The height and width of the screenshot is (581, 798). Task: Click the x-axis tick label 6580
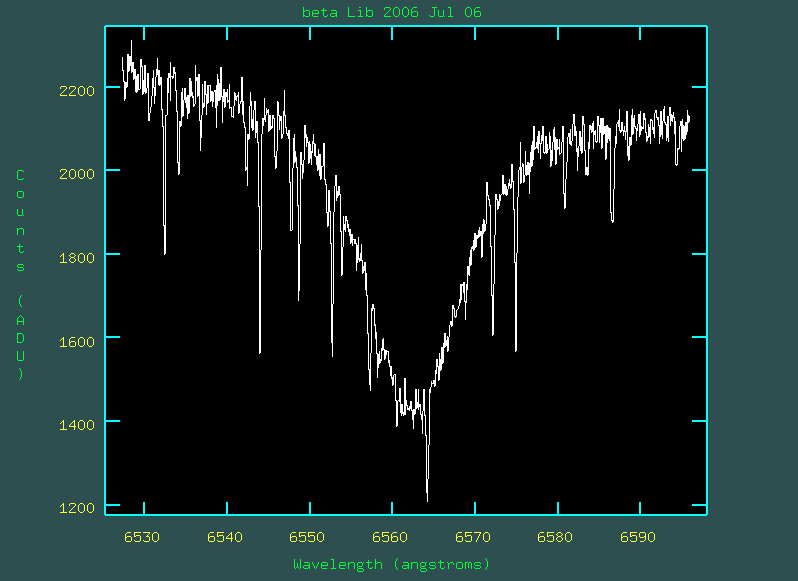point(555,537)
